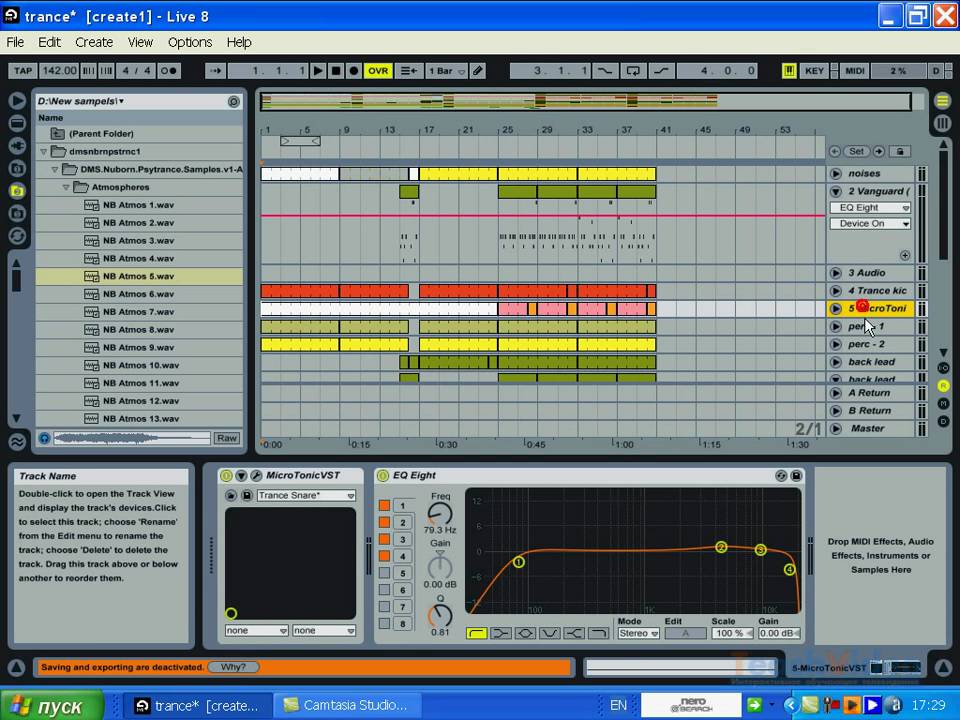Toggle the Follow arrow button
Image resolution: width=960 pixels, height=720 pixels.
(x=216, y=71)
